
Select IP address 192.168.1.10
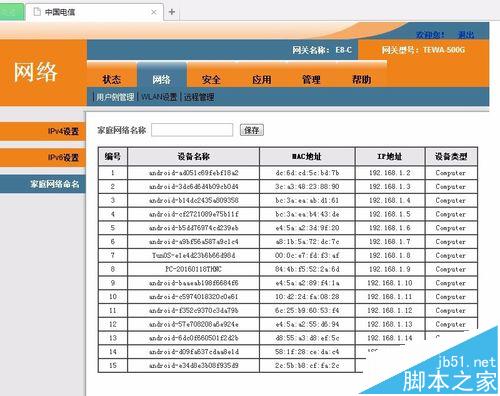pyautogui.click(x=390, y=283)
